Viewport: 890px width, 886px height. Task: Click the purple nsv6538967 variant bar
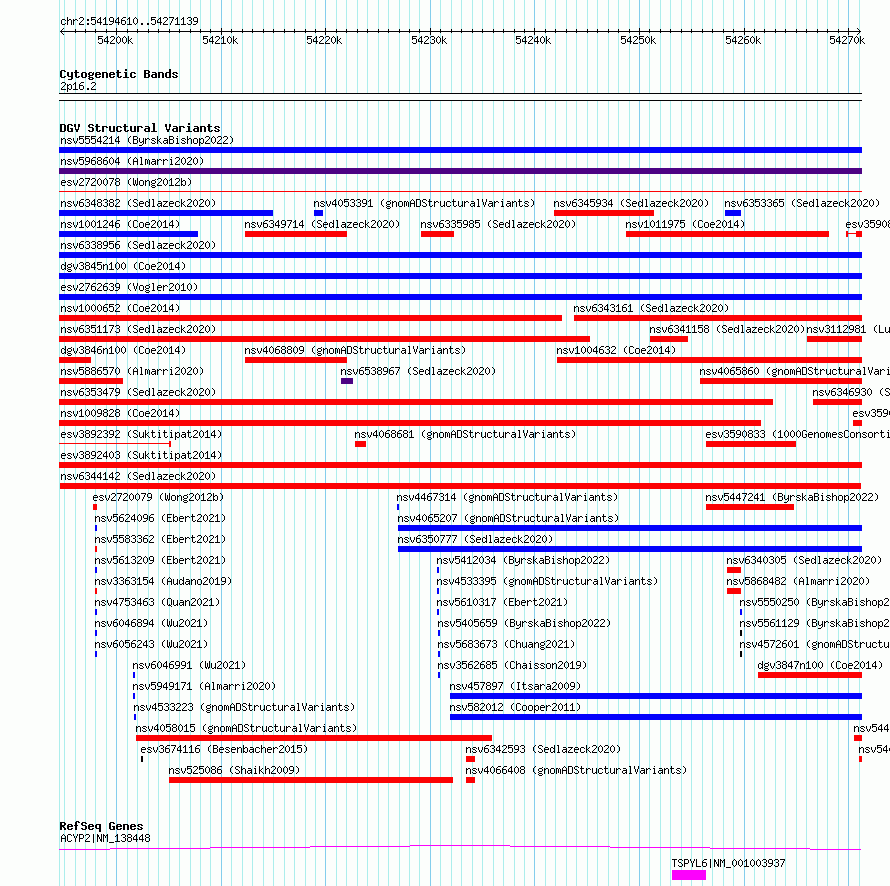[x=347, y=381]
